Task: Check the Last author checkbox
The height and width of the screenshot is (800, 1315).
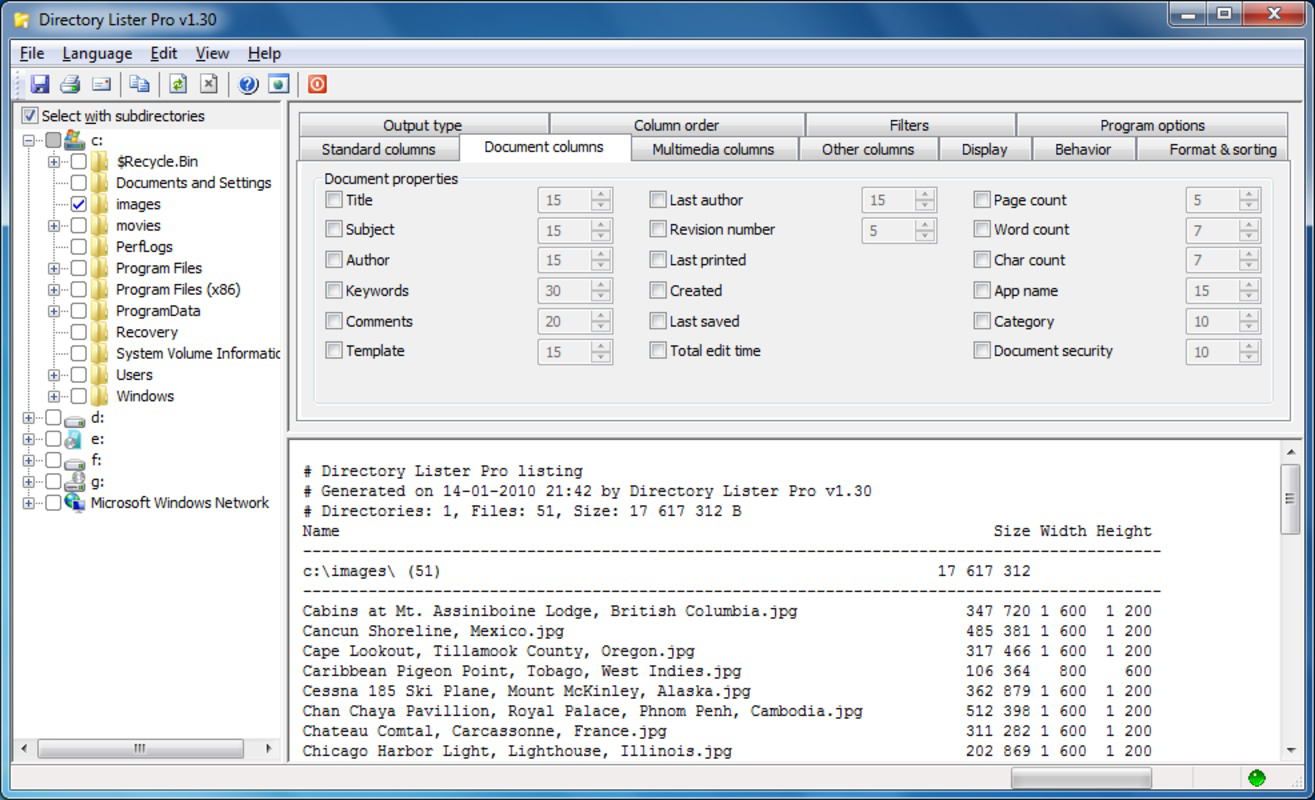Action: tap(658, 200)
